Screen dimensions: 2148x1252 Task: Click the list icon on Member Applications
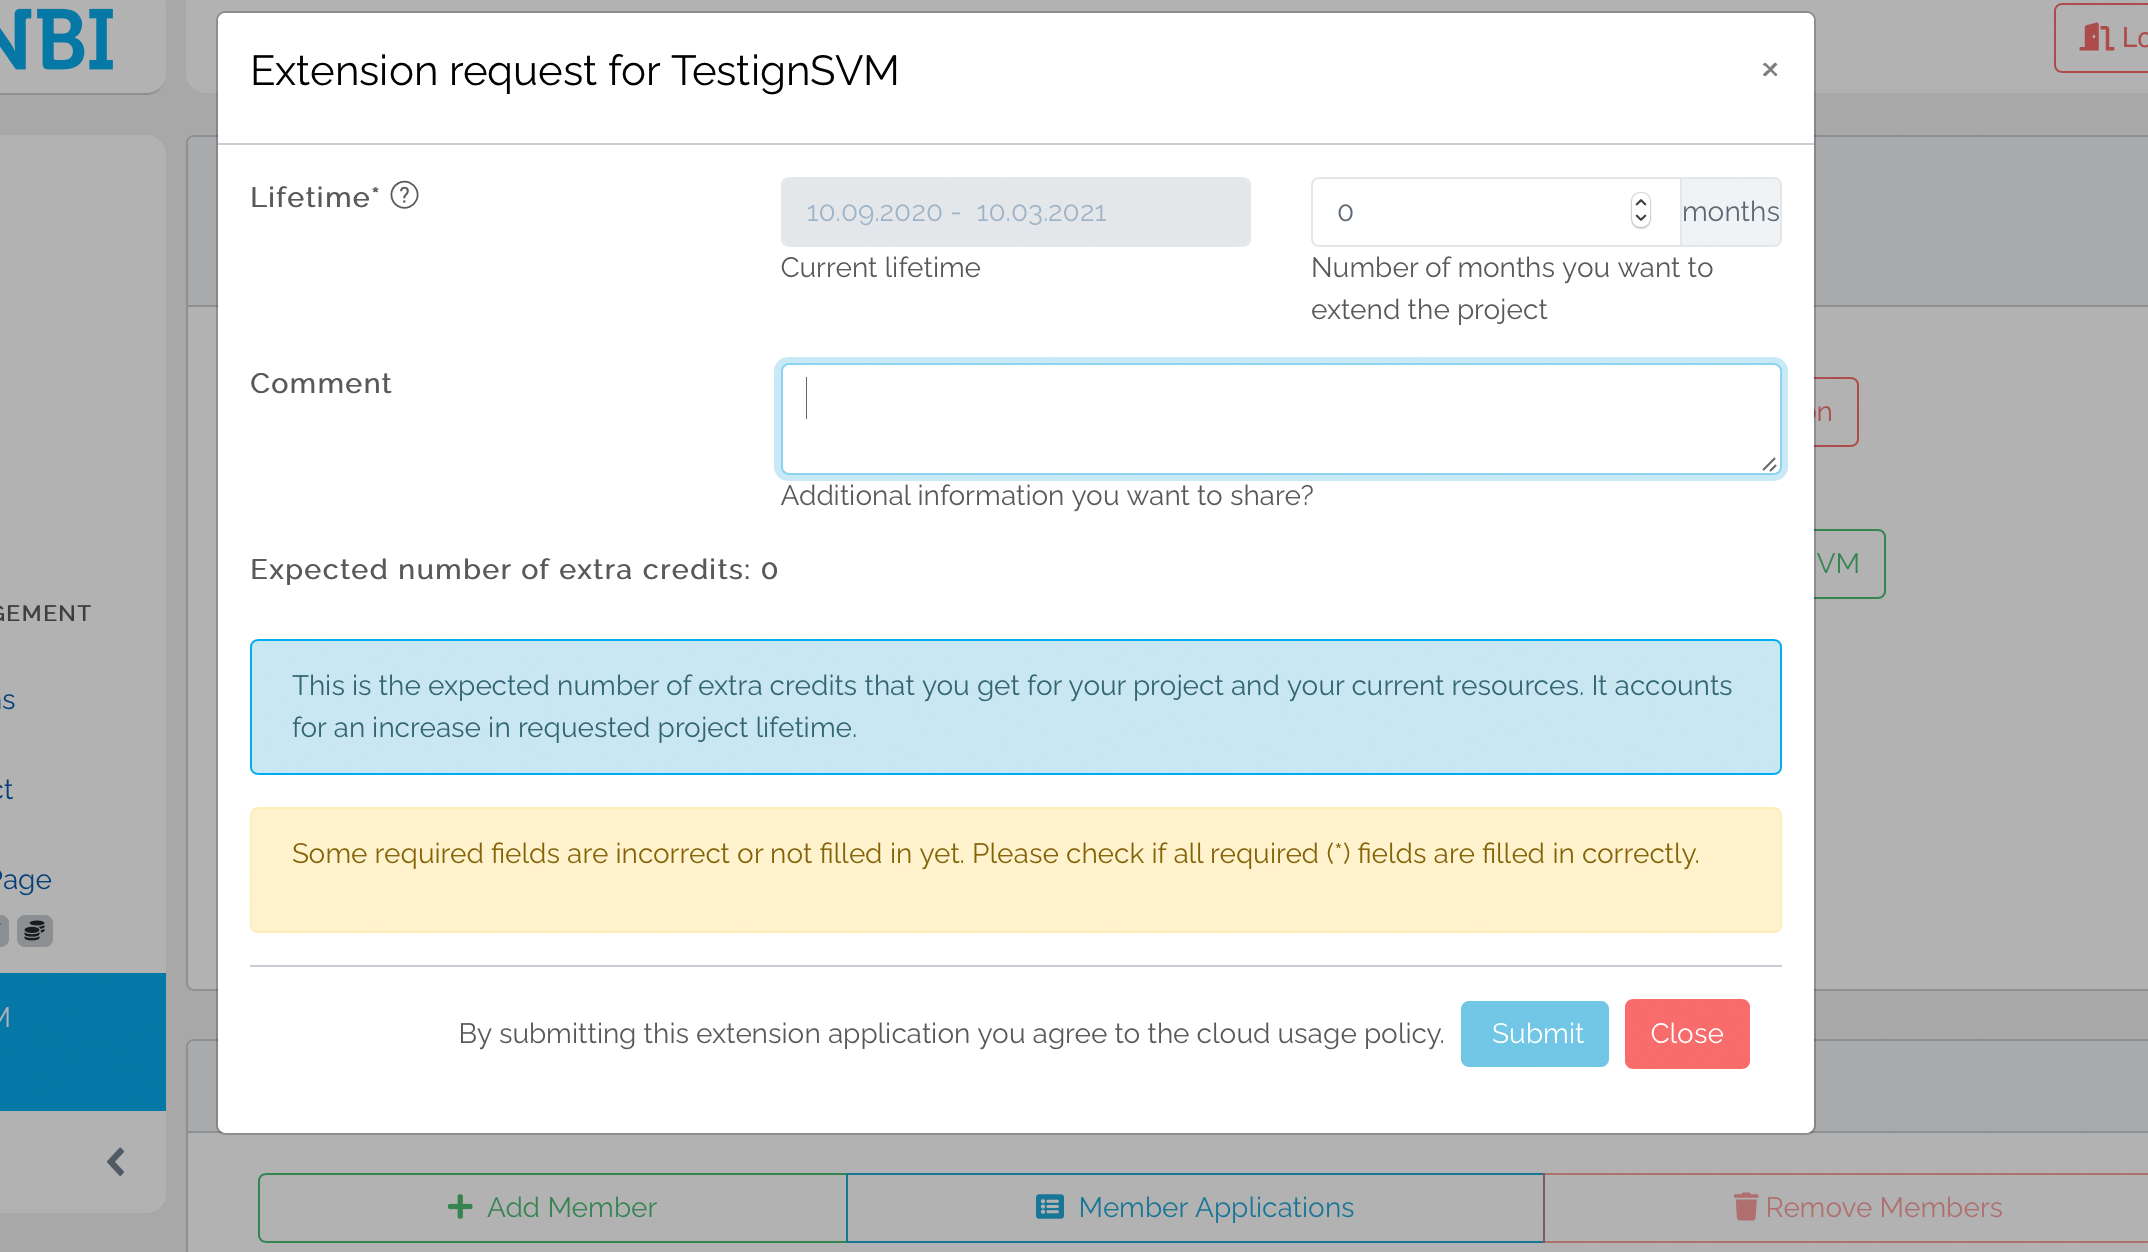pyautogui.click(x=1049, y=1207)
